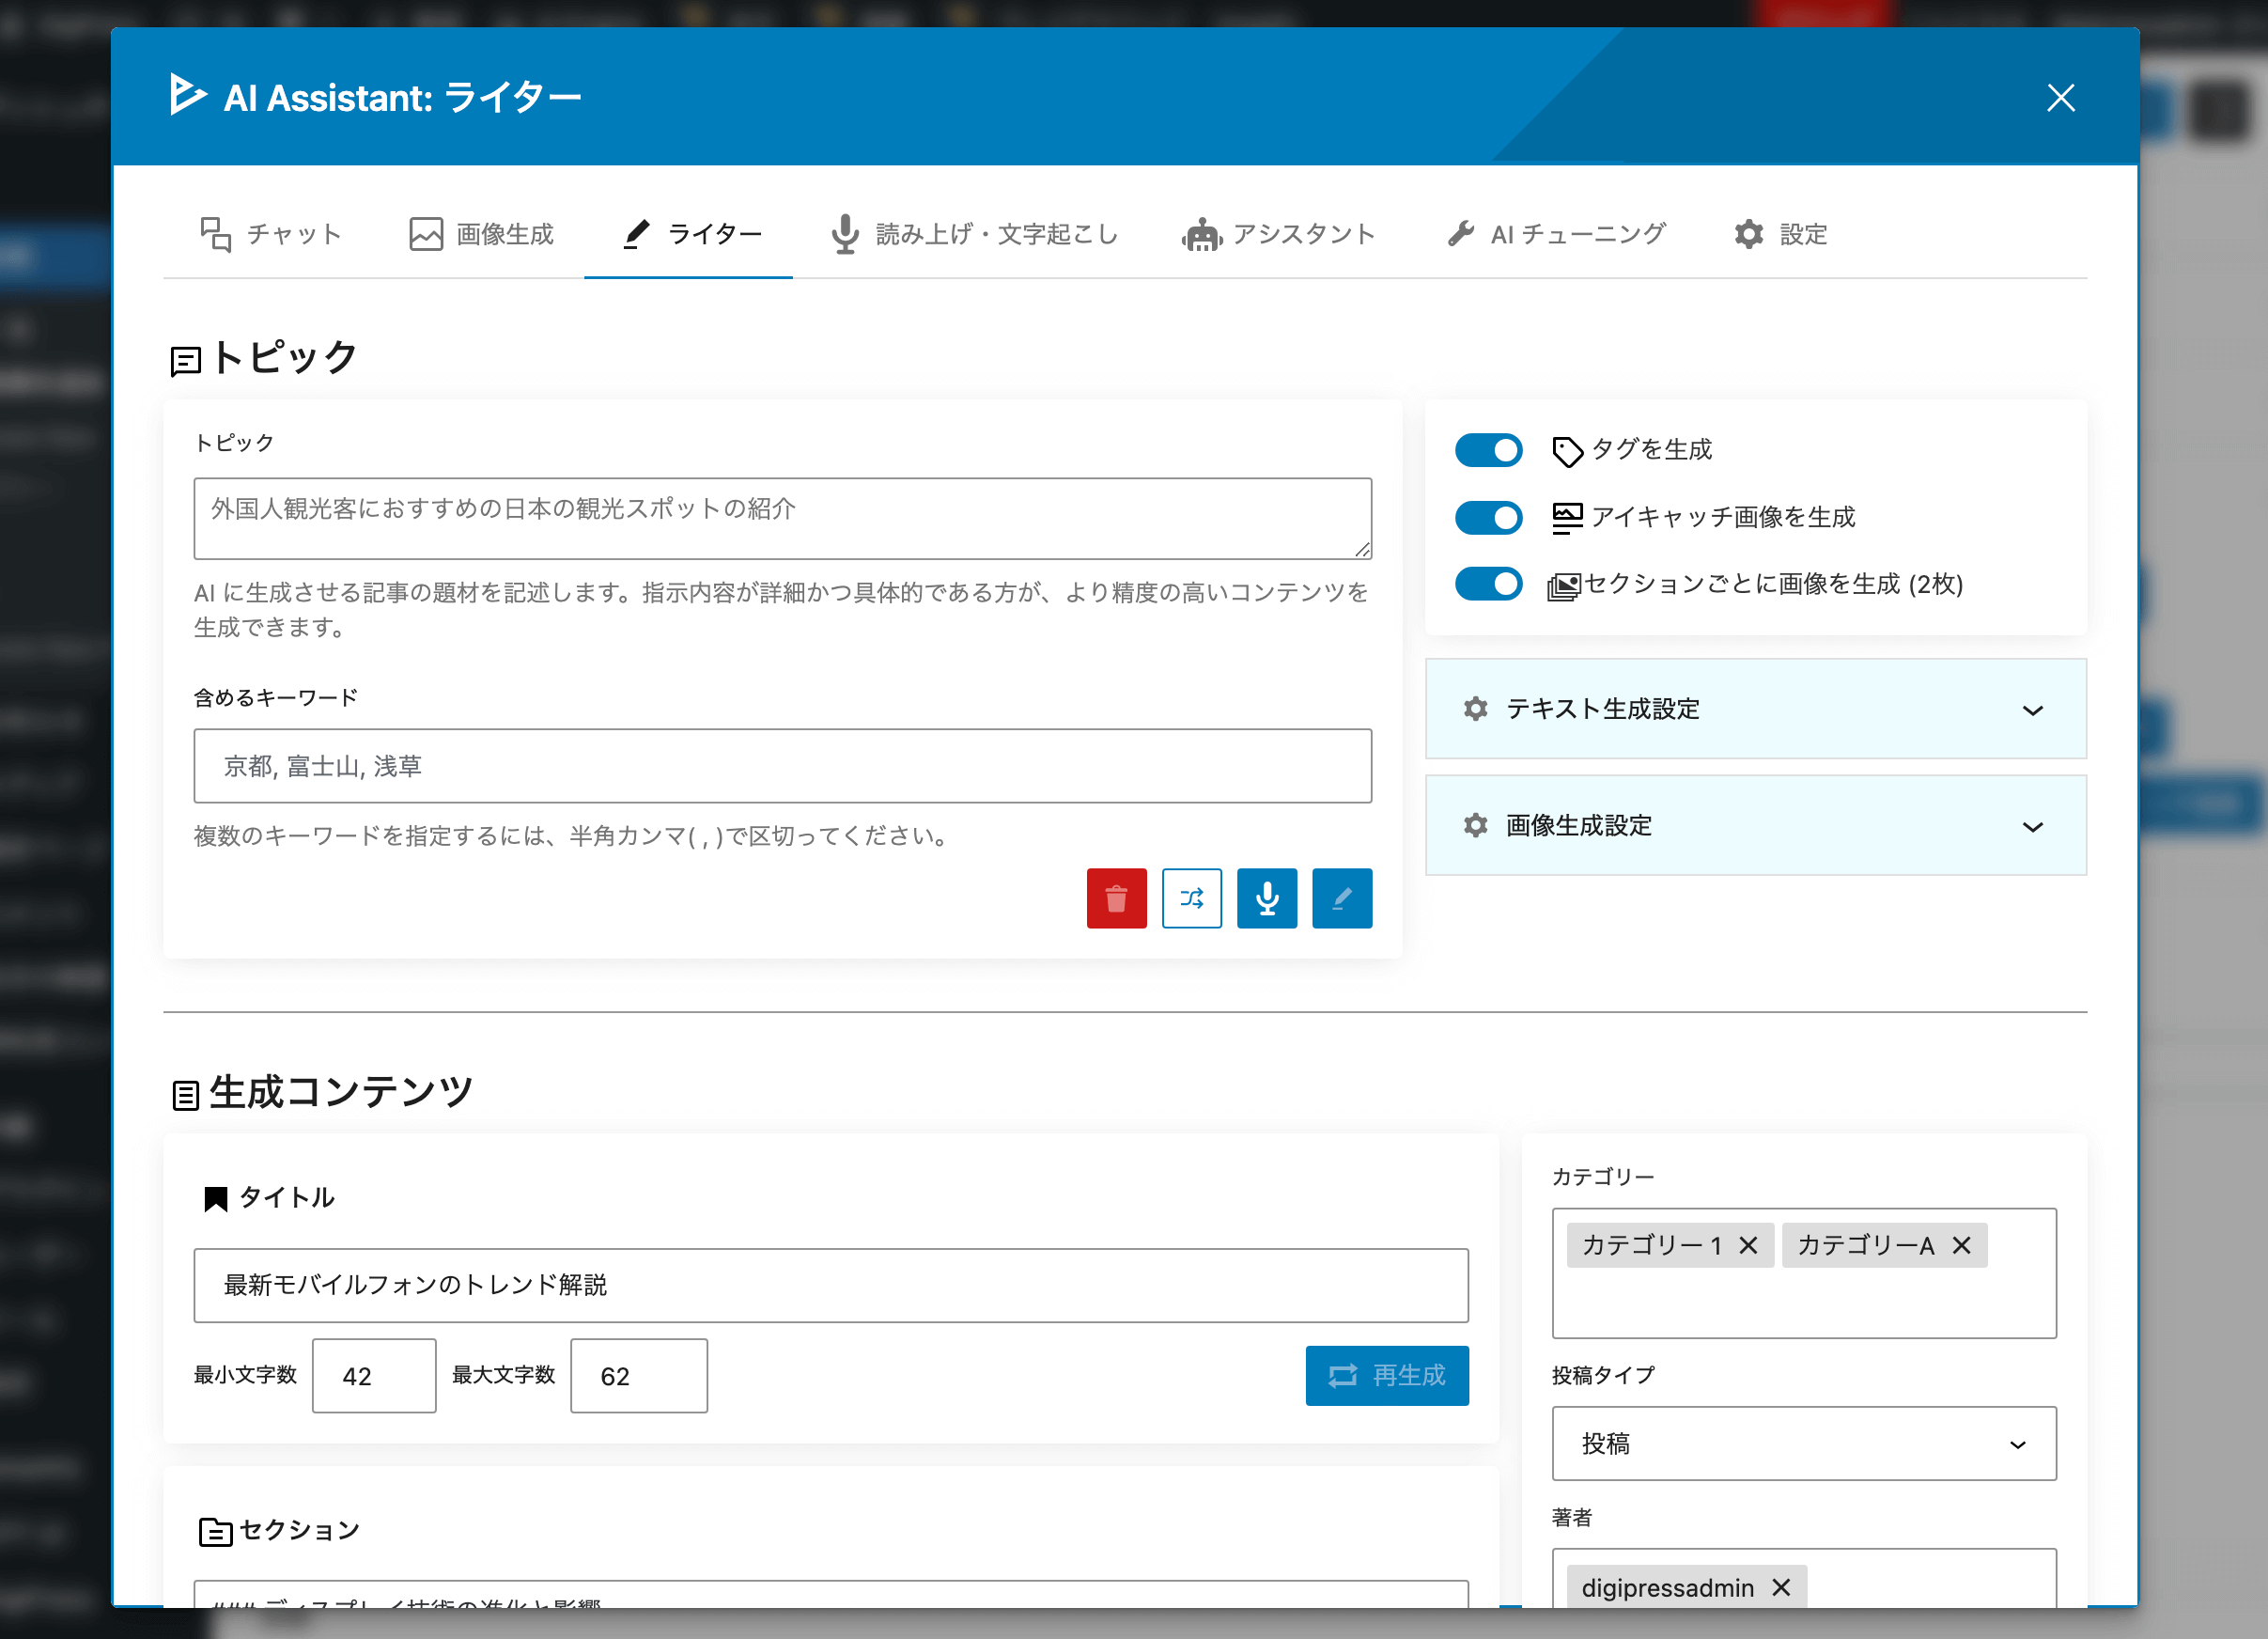The width and height of the screenshot is (2268, 1639).
Task: Click the gallery icon beside セクションごとに画像を生成
Action: click(1564, 586)
